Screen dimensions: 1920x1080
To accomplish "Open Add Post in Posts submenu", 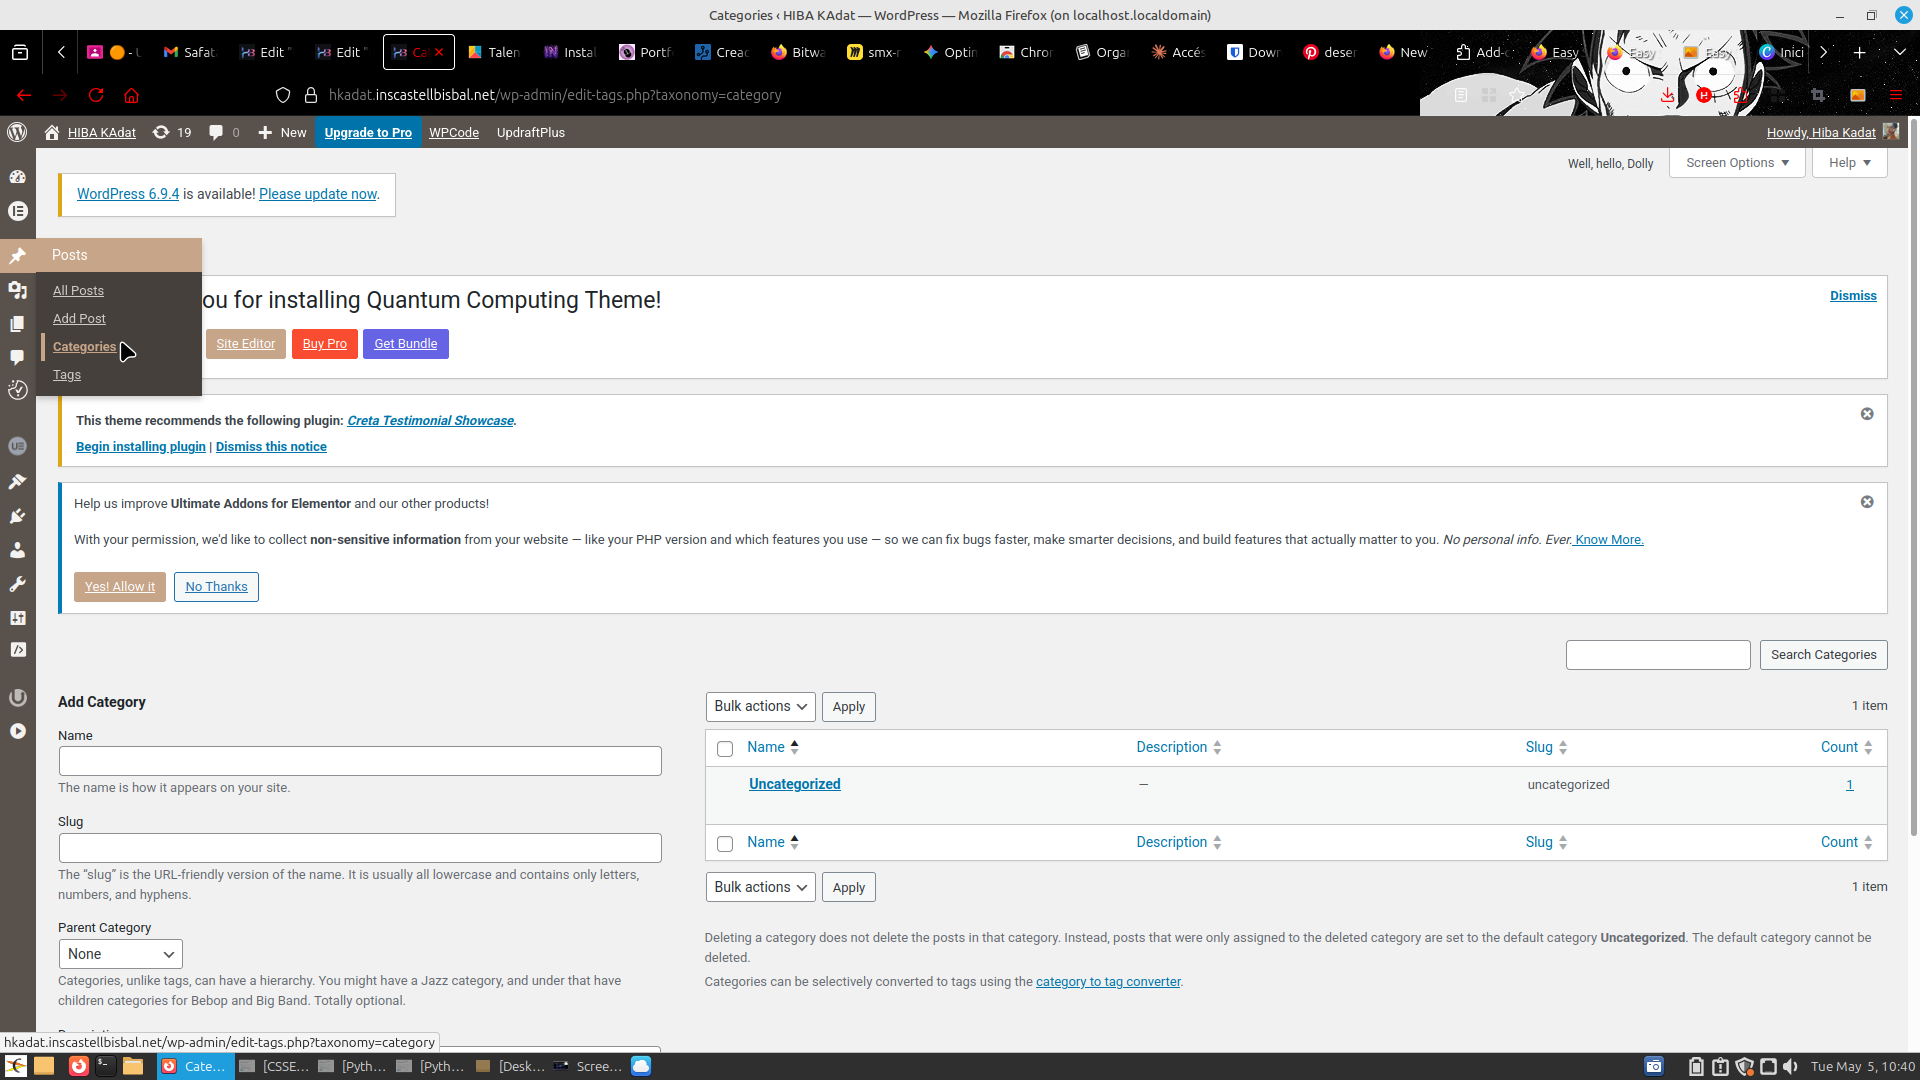I will tap(79, 319).
